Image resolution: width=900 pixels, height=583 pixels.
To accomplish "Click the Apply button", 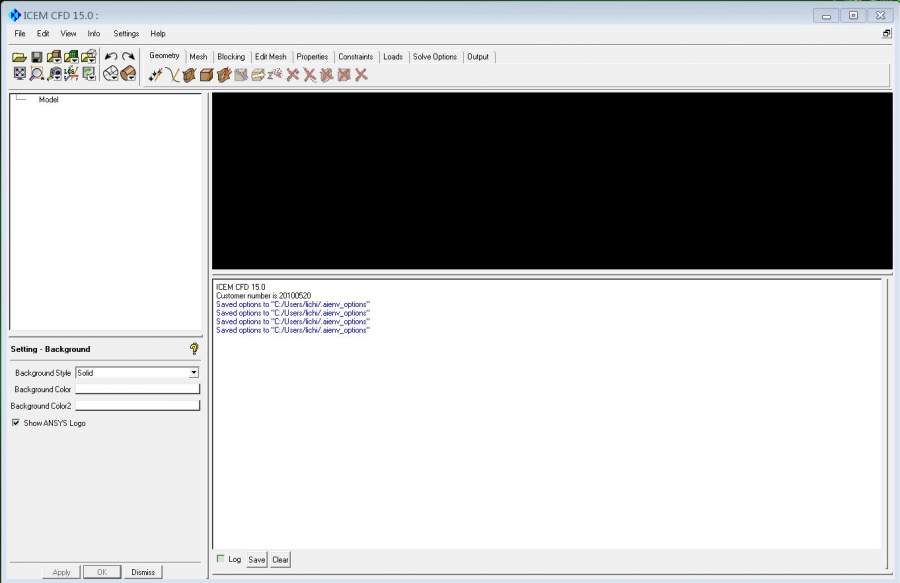I will coord(61,572).
